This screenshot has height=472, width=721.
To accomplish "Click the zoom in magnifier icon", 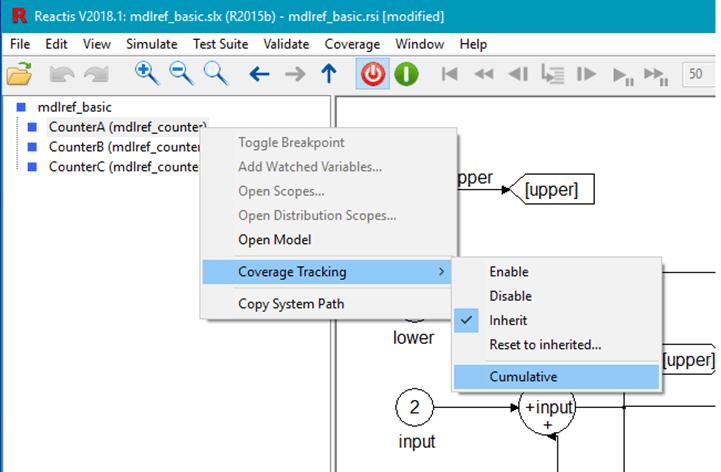I will [x=147, y=74].
